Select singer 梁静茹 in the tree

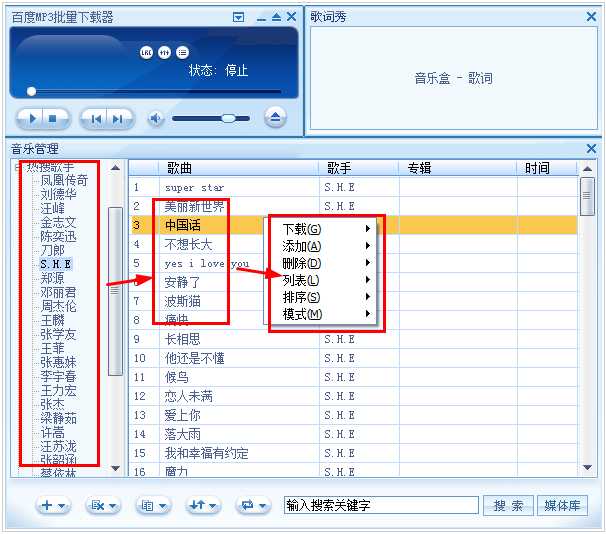[58, 418]
